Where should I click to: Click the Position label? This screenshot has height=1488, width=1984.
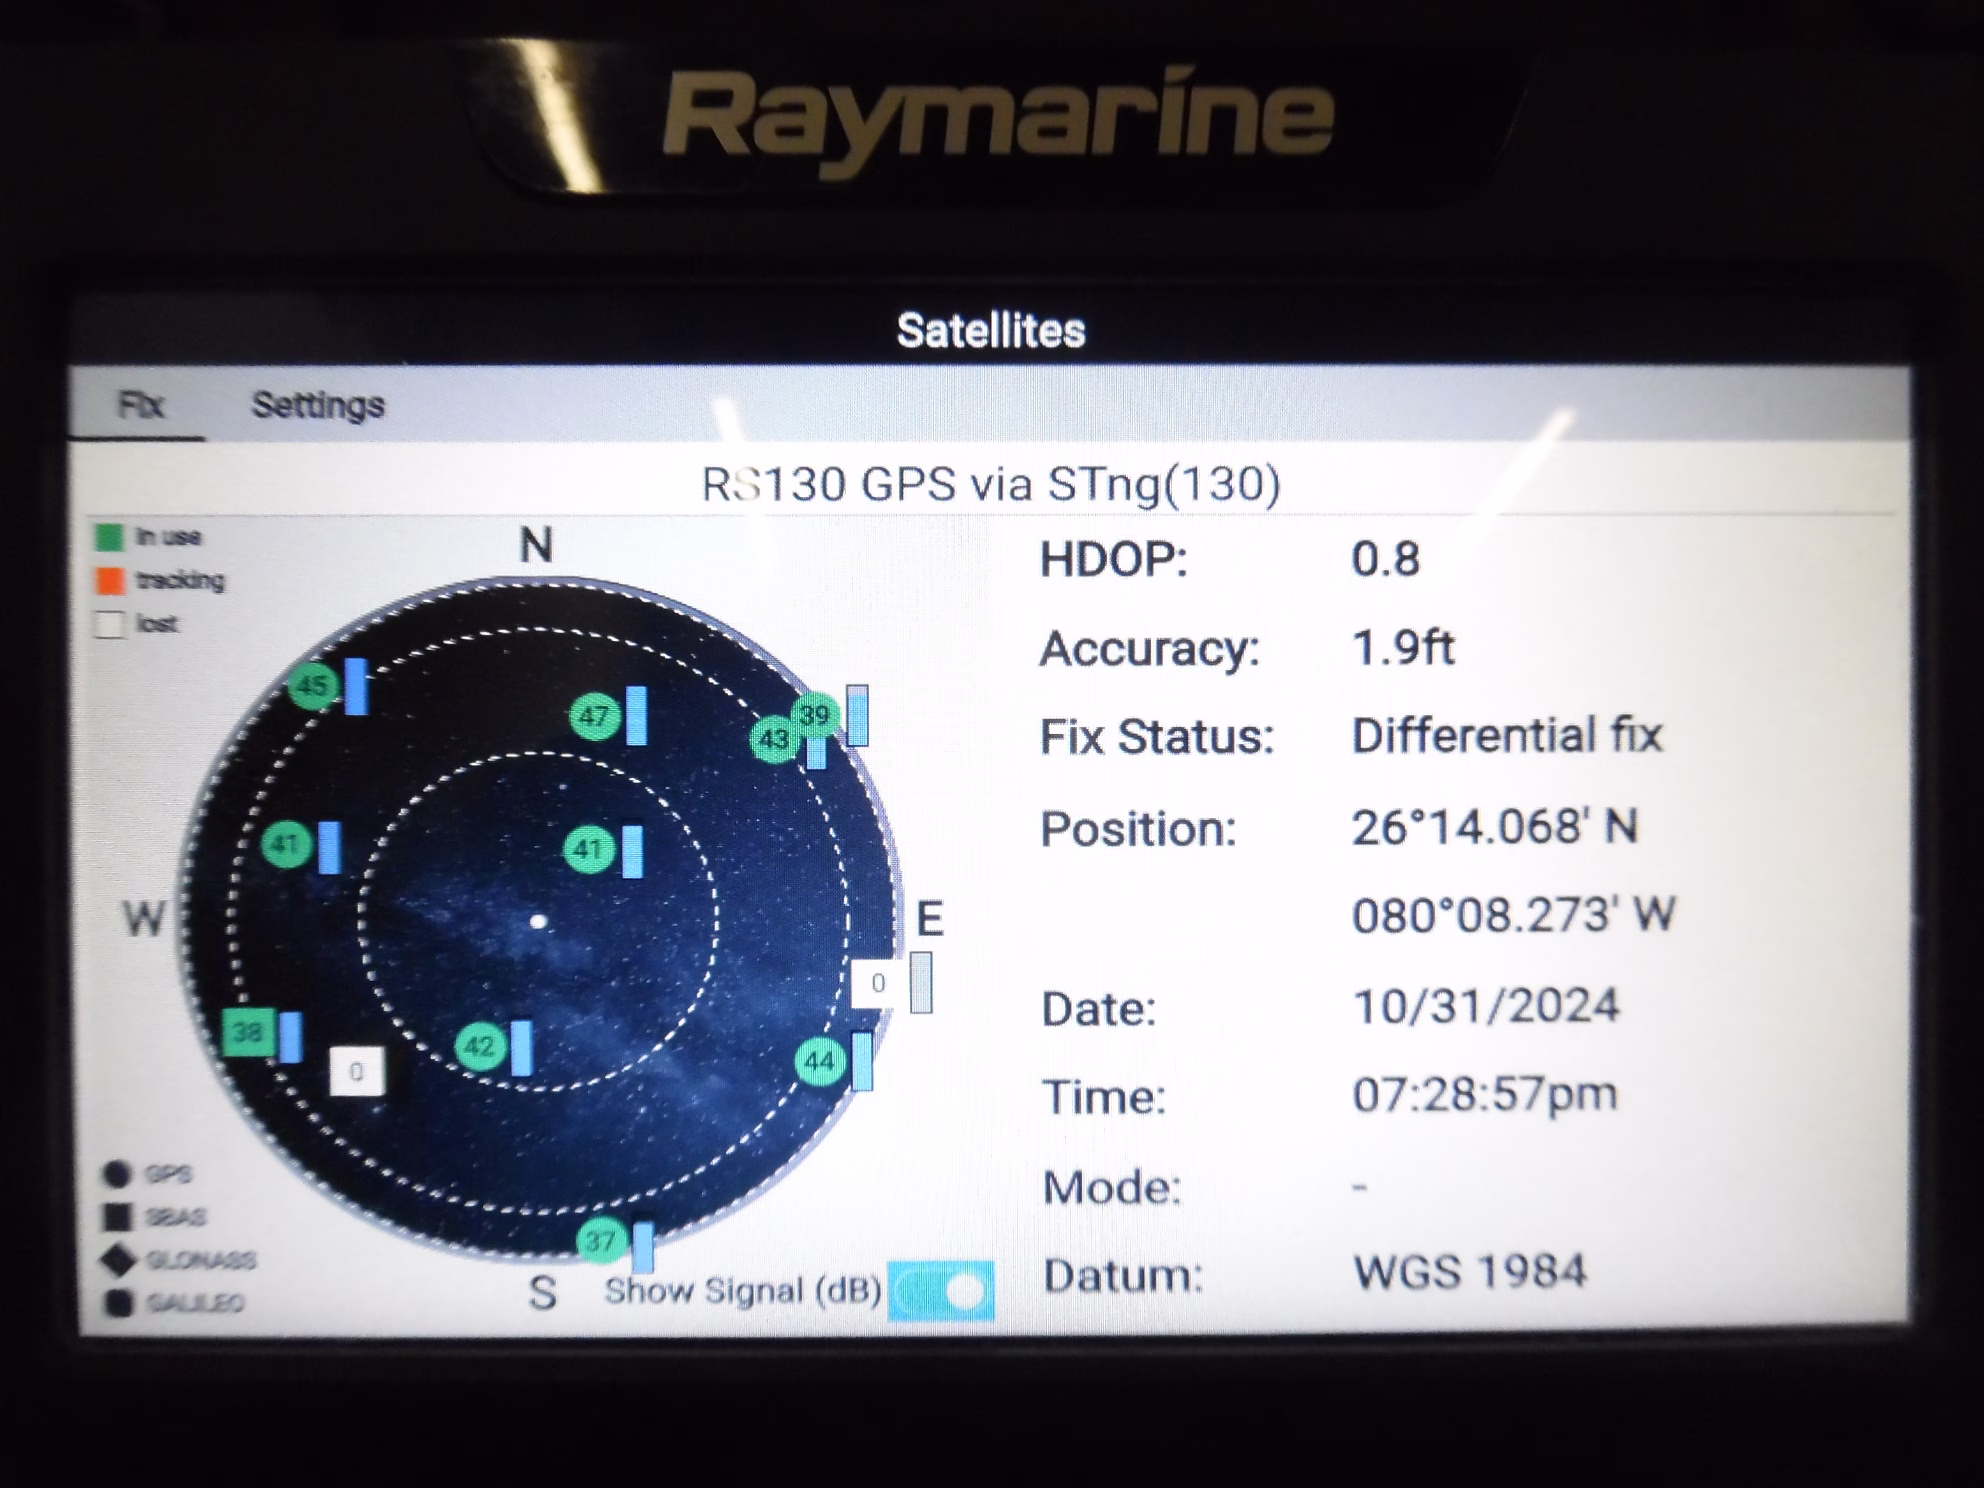[x=1138, y=829]
